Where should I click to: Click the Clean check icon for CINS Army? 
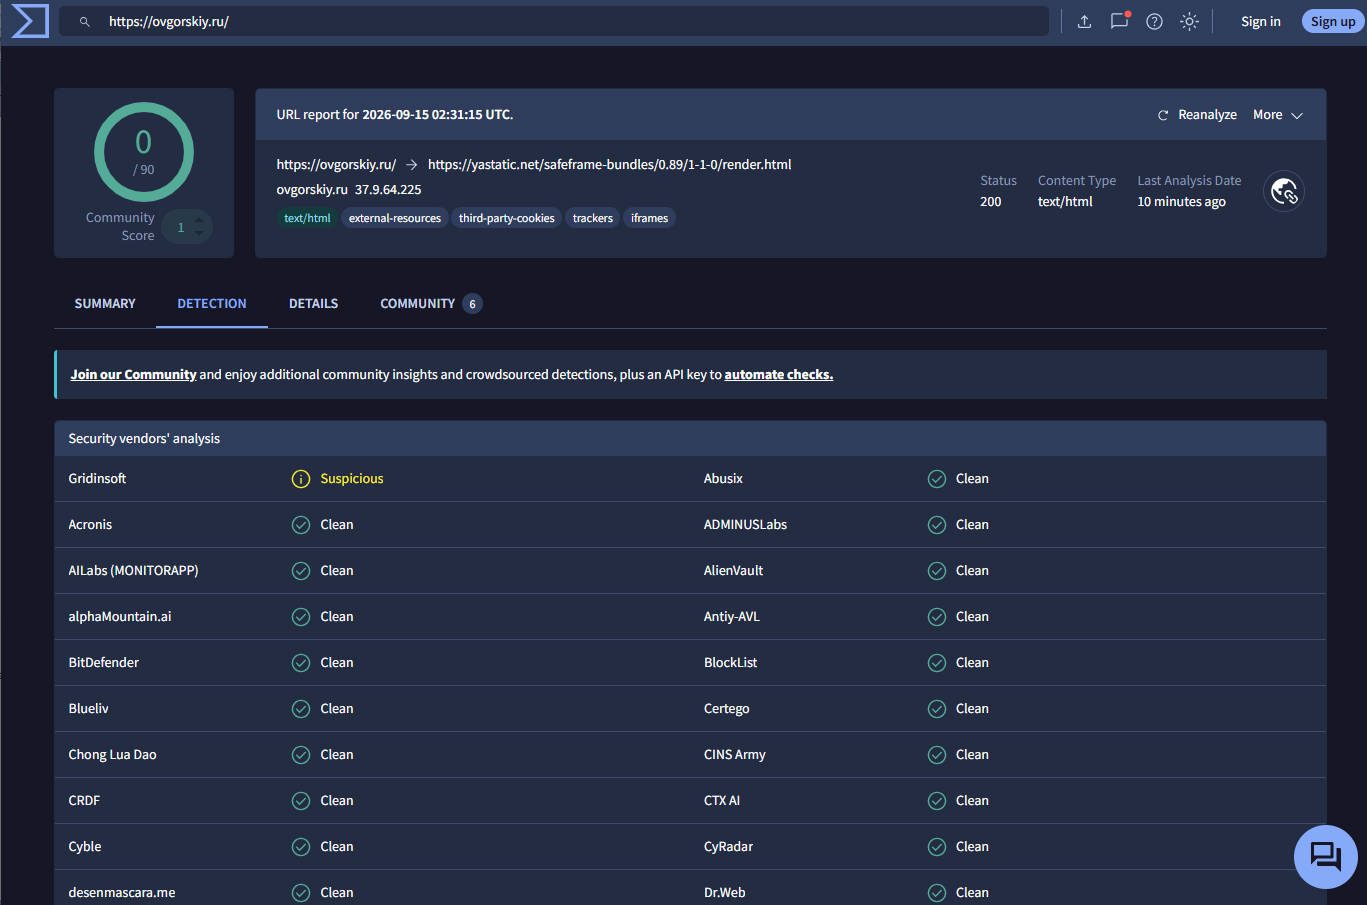[x=937, y=755]
